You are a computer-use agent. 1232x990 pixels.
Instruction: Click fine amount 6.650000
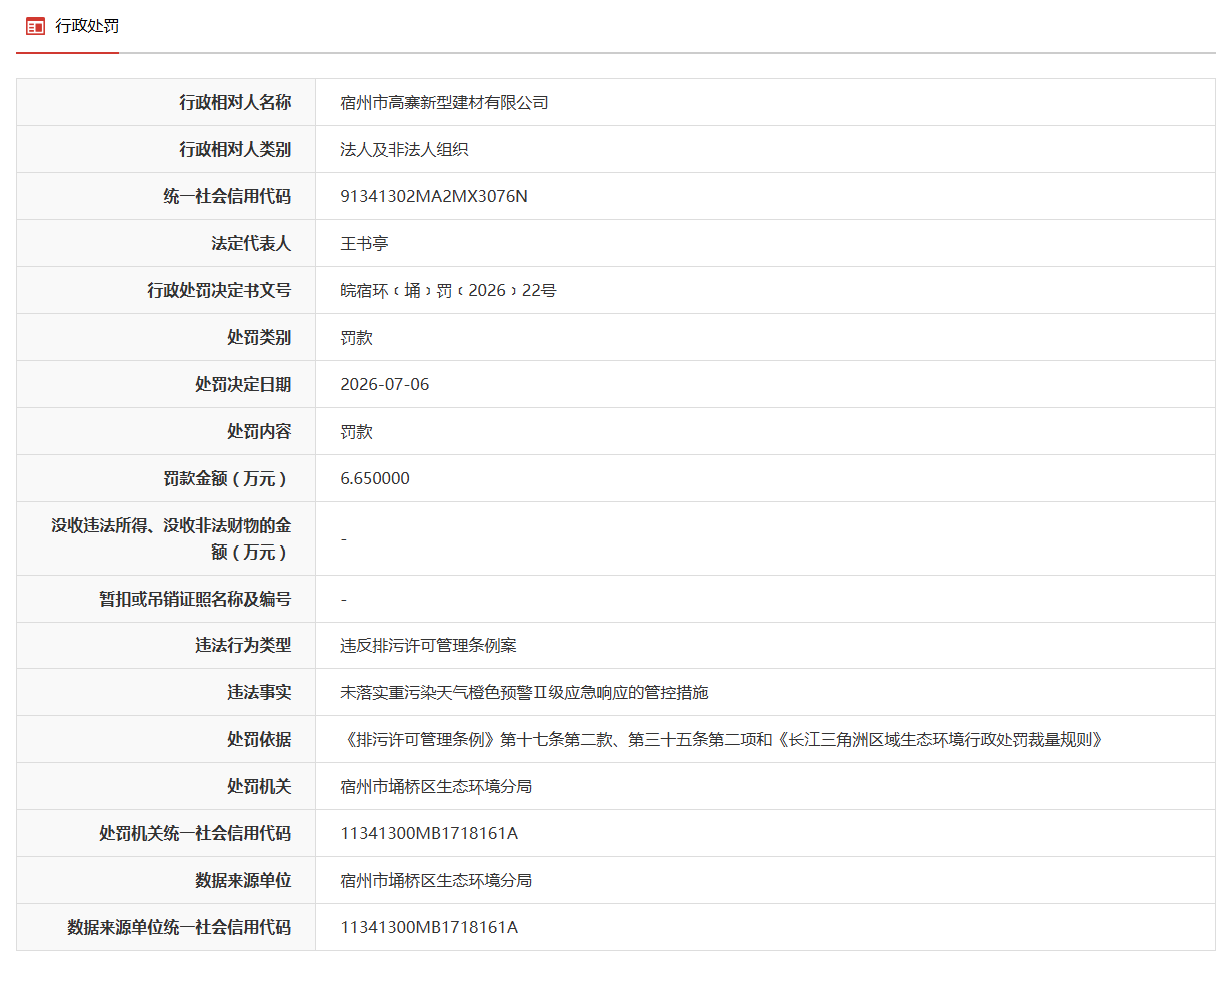pos(375,478)
